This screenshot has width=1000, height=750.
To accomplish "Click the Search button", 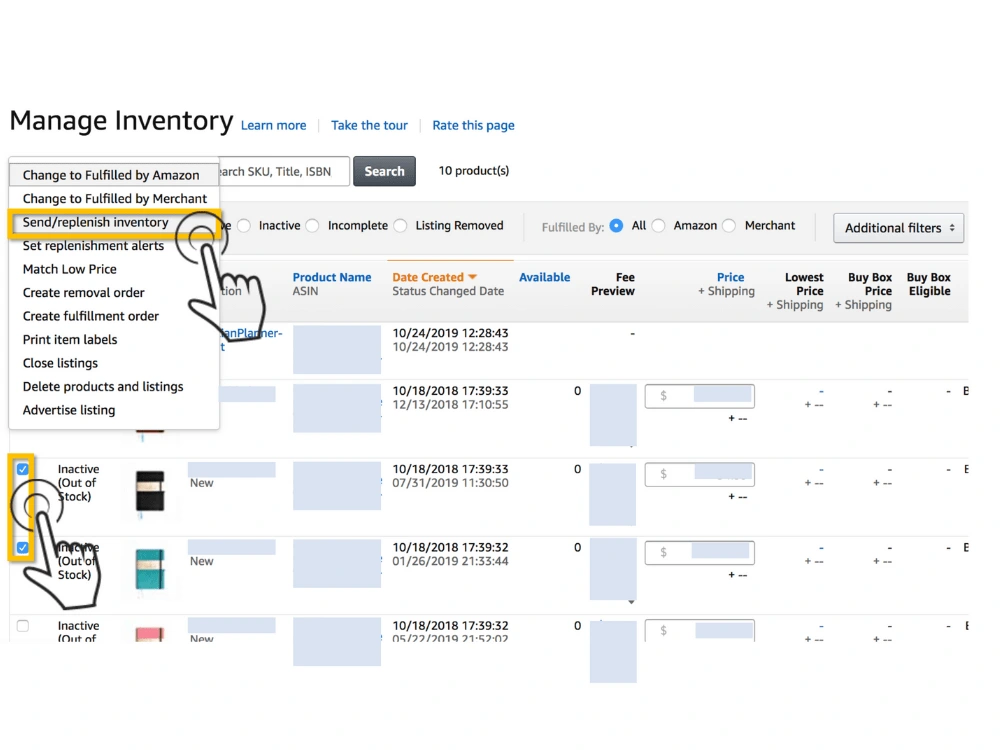I will pos(385,171).
